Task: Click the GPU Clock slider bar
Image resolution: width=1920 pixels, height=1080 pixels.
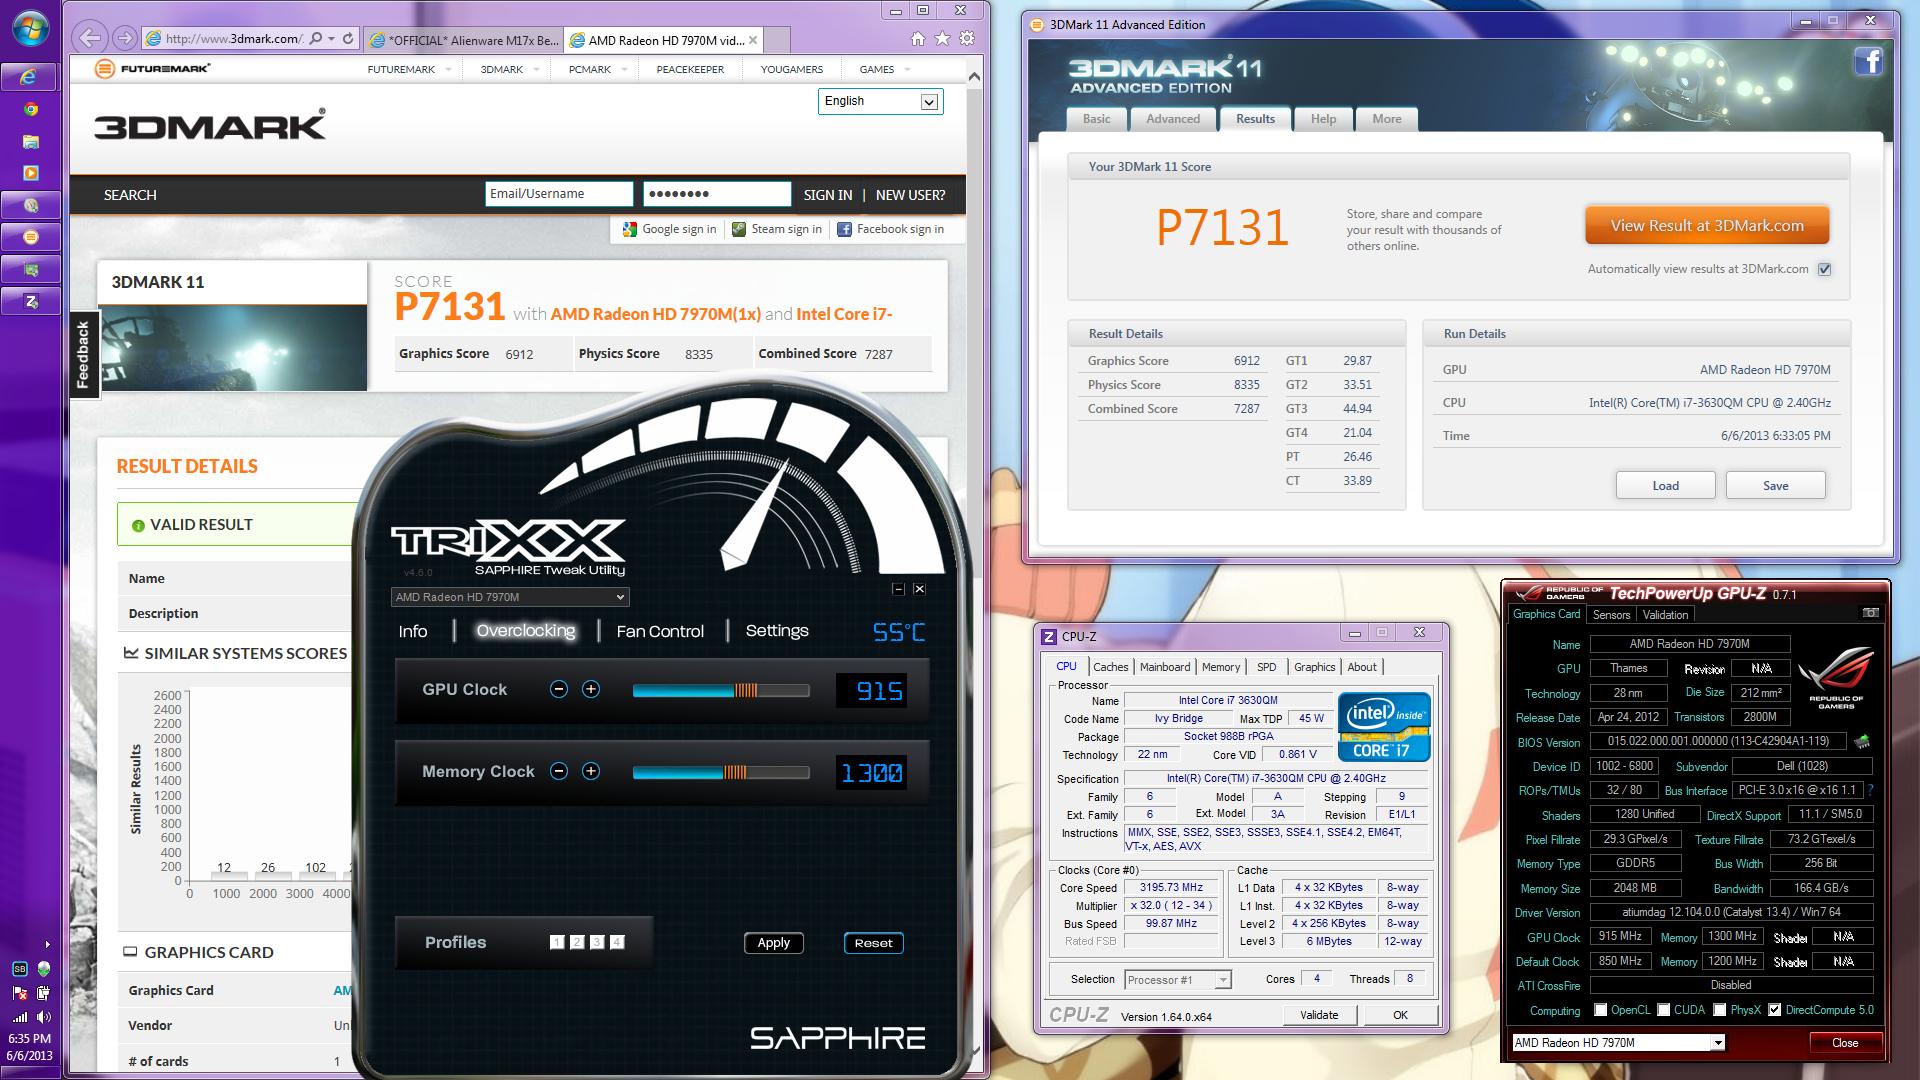Action: pyautogui.click(x=720, y=690)
